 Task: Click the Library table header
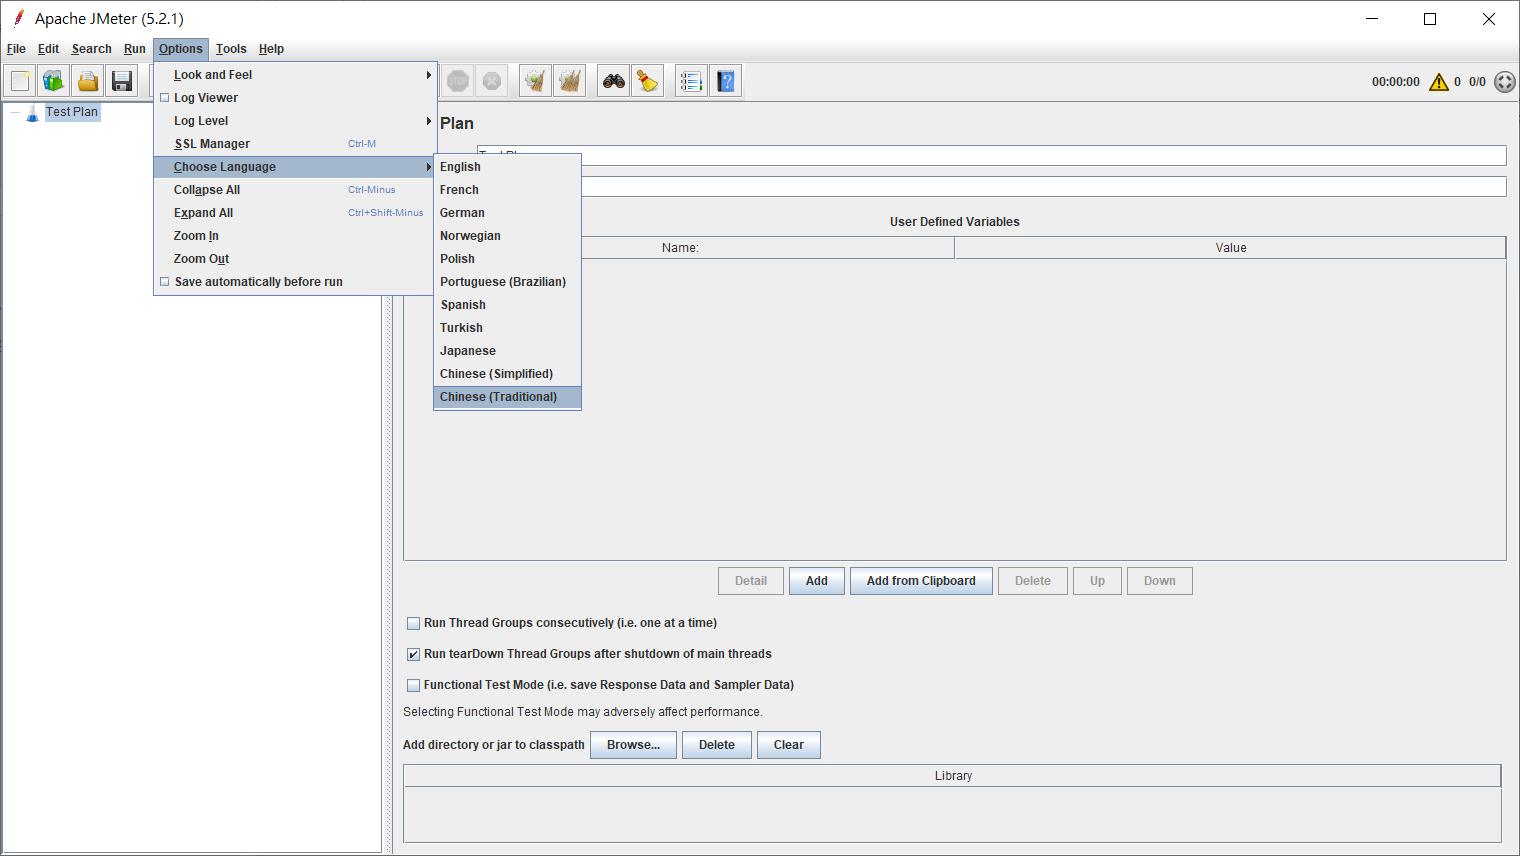(x=952, y=776)
